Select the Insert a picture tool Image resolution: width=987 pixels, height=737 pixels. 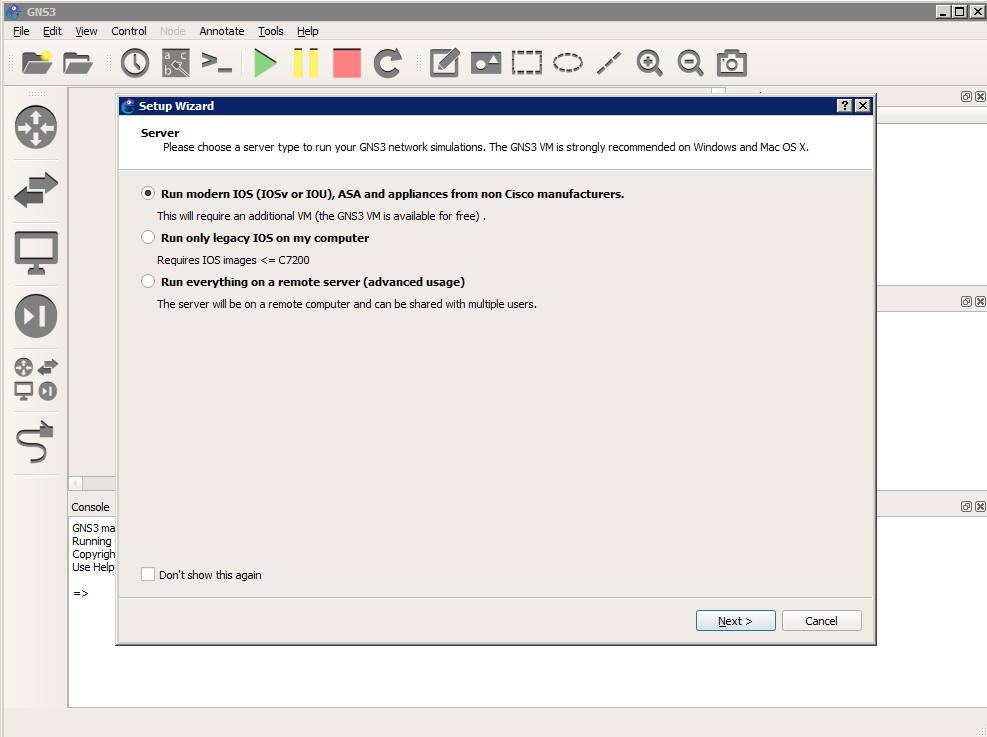point(486,63)
